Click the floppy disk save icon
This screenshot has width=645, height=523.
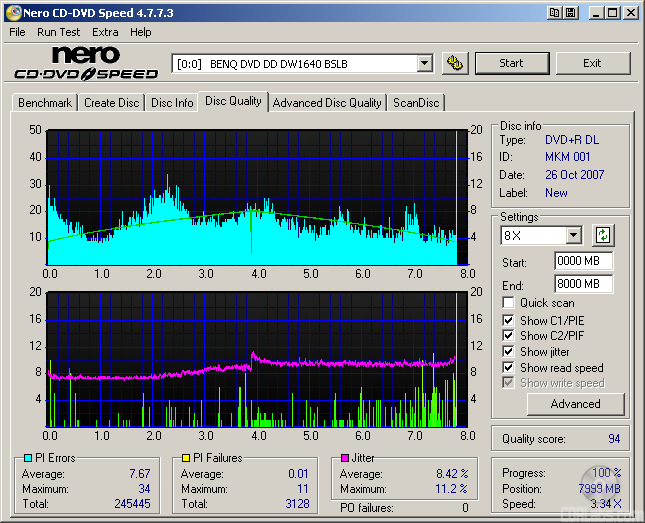[x=570, y=12]
